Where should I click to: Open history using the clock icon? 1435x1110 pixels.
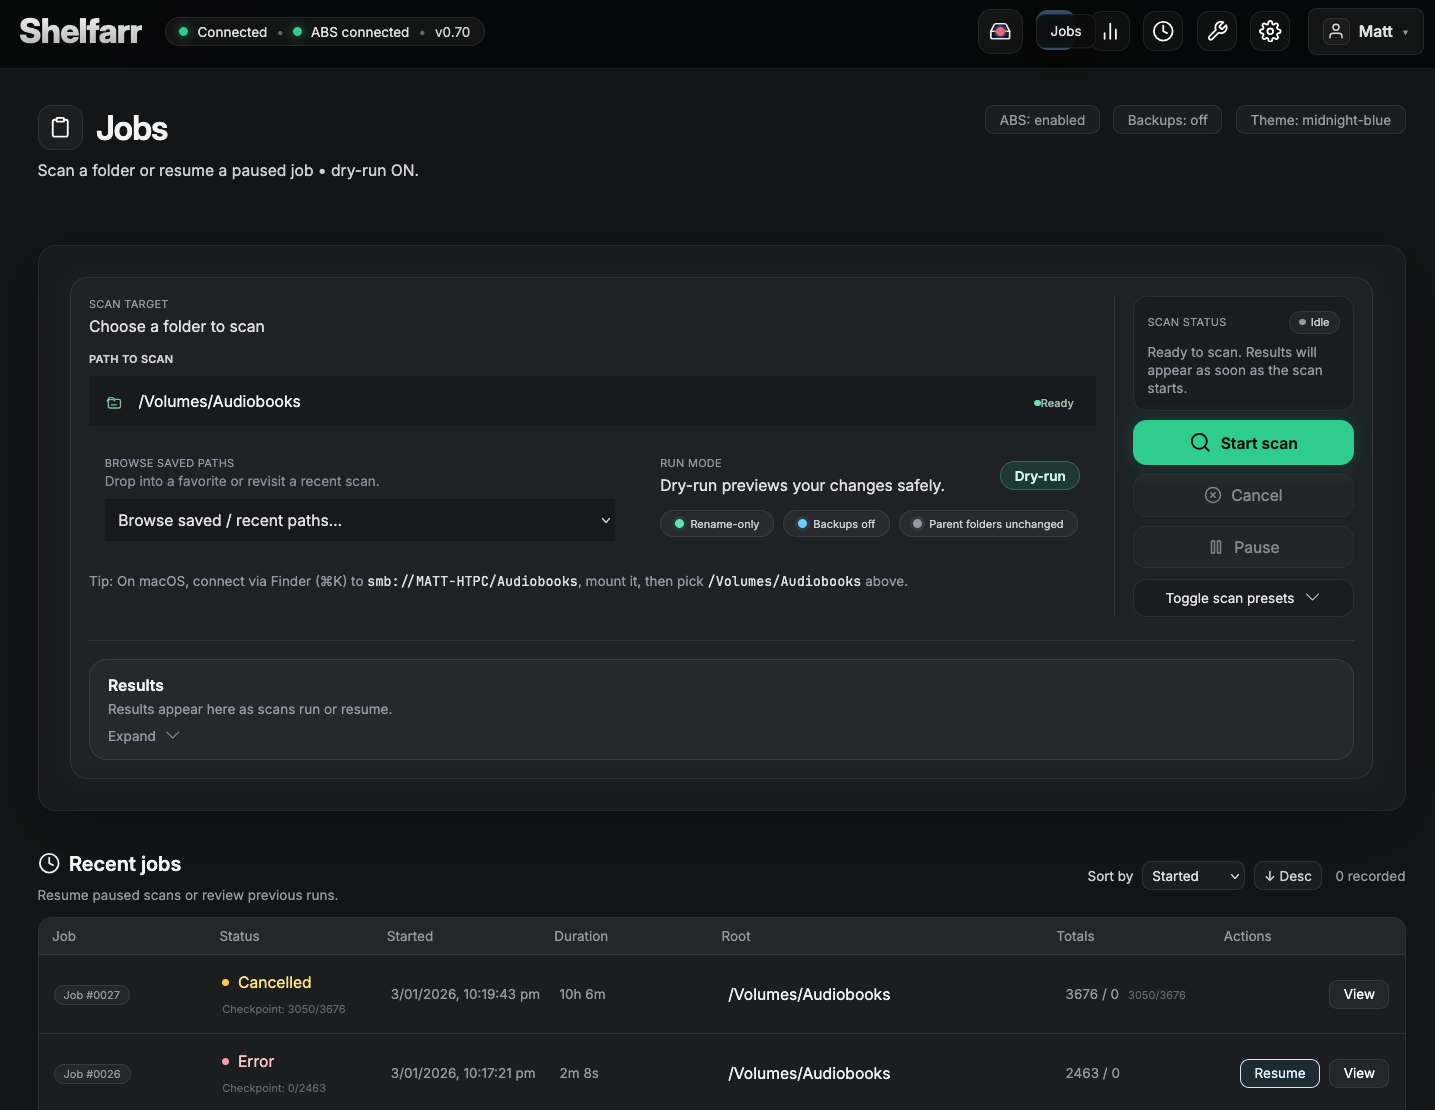[x=1162, y=31]
